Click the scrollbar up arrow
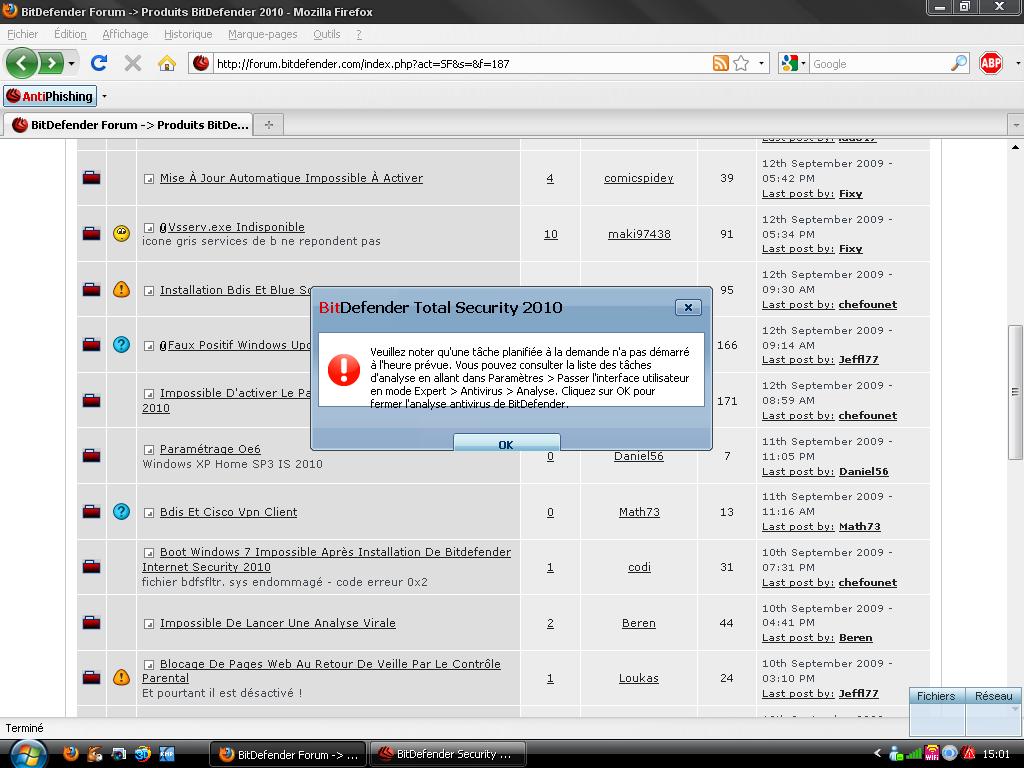This screenshot has width=1024, height=768. pyautogui.click(x=1015, y=147)
